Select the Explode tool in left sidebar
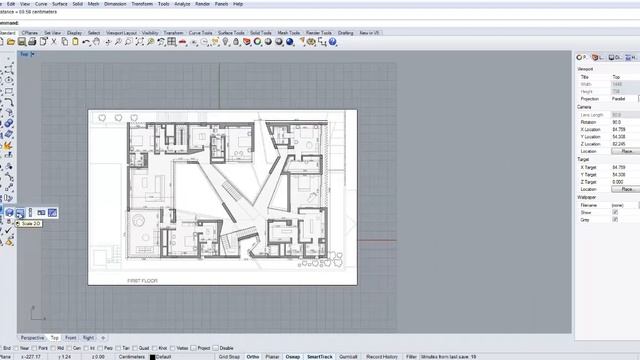This screenshot has width=640, height=360. click(x=8, y=146)
